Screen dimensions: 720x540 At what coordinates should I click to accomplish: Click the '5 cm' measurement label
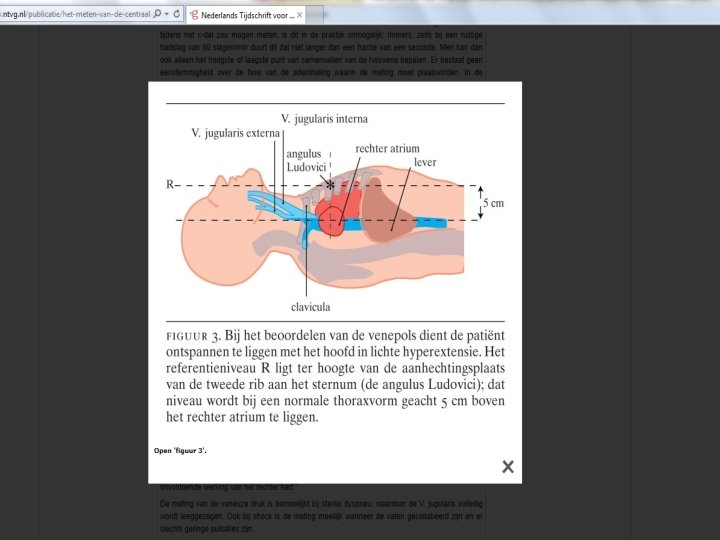click(x=493, y=203)
